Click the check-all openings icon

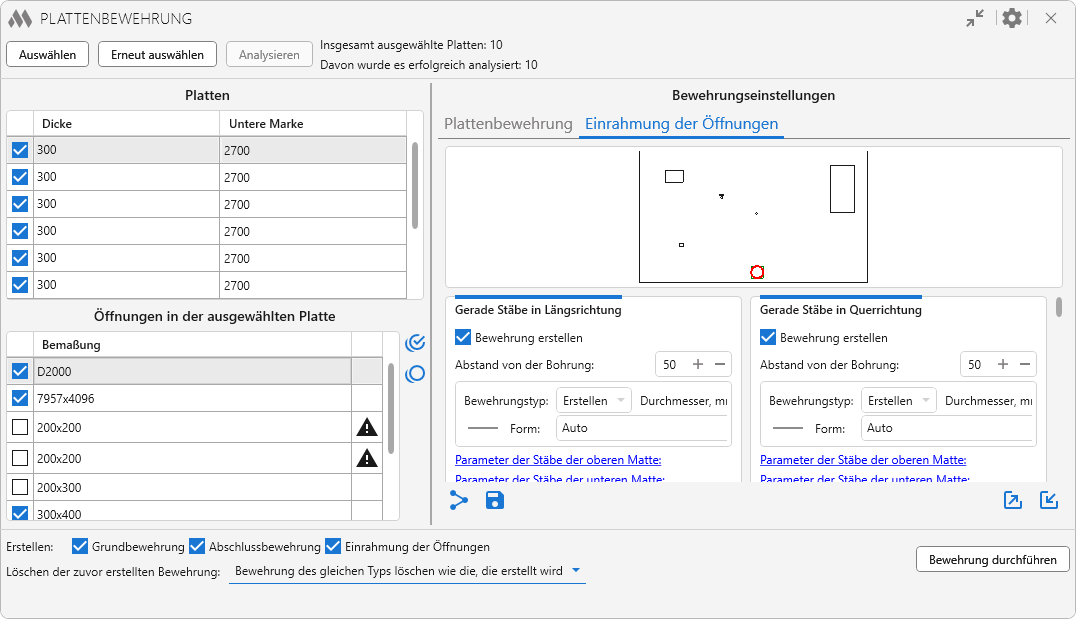(416, 343)
